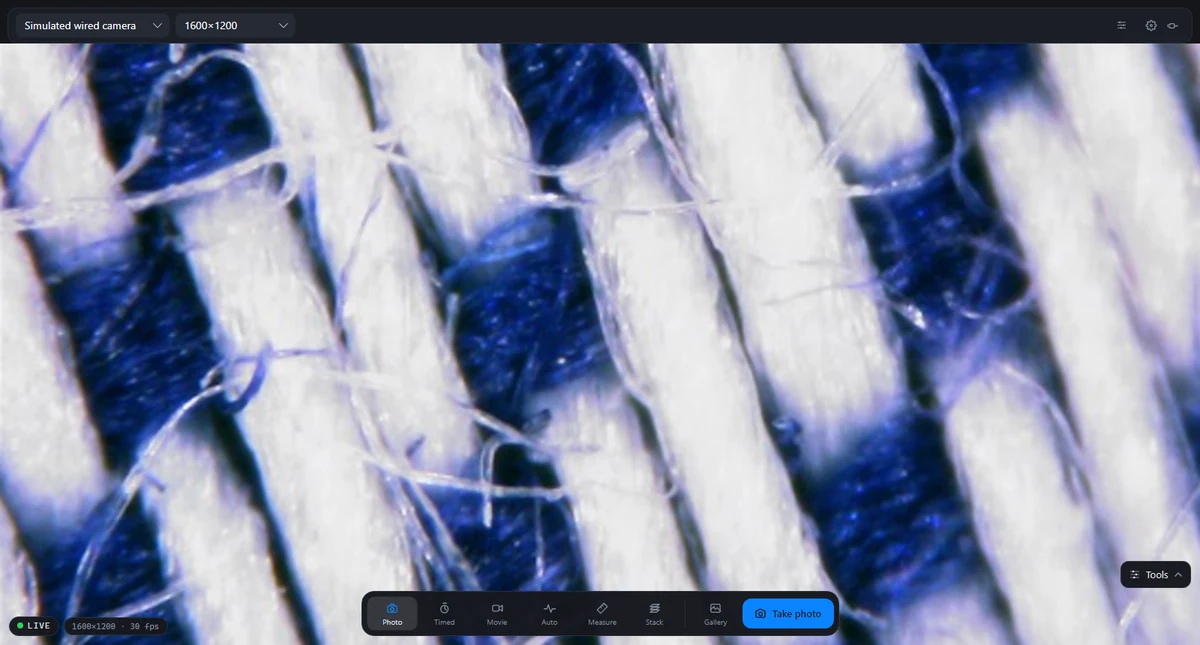Screen dimensions: 1200x645
Task: Select the Stack mode
Action: click(x=654, y=613)
